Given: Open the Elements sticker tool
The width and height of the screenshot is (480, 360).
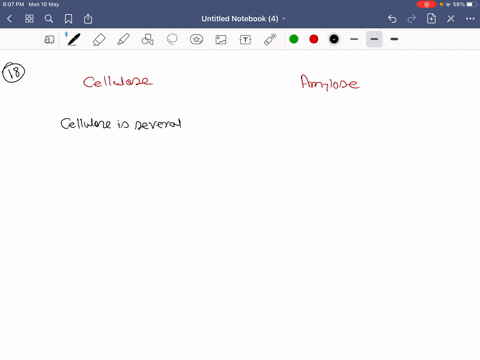Looking at the screenshot, I should (196, 39).
